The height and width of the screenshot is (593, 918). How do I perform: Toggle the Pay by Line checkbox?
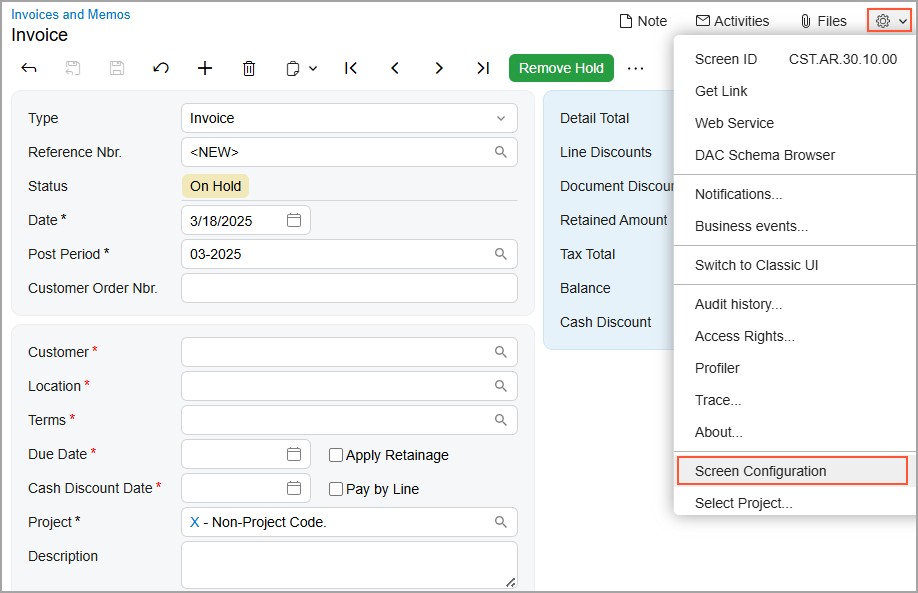336,489
